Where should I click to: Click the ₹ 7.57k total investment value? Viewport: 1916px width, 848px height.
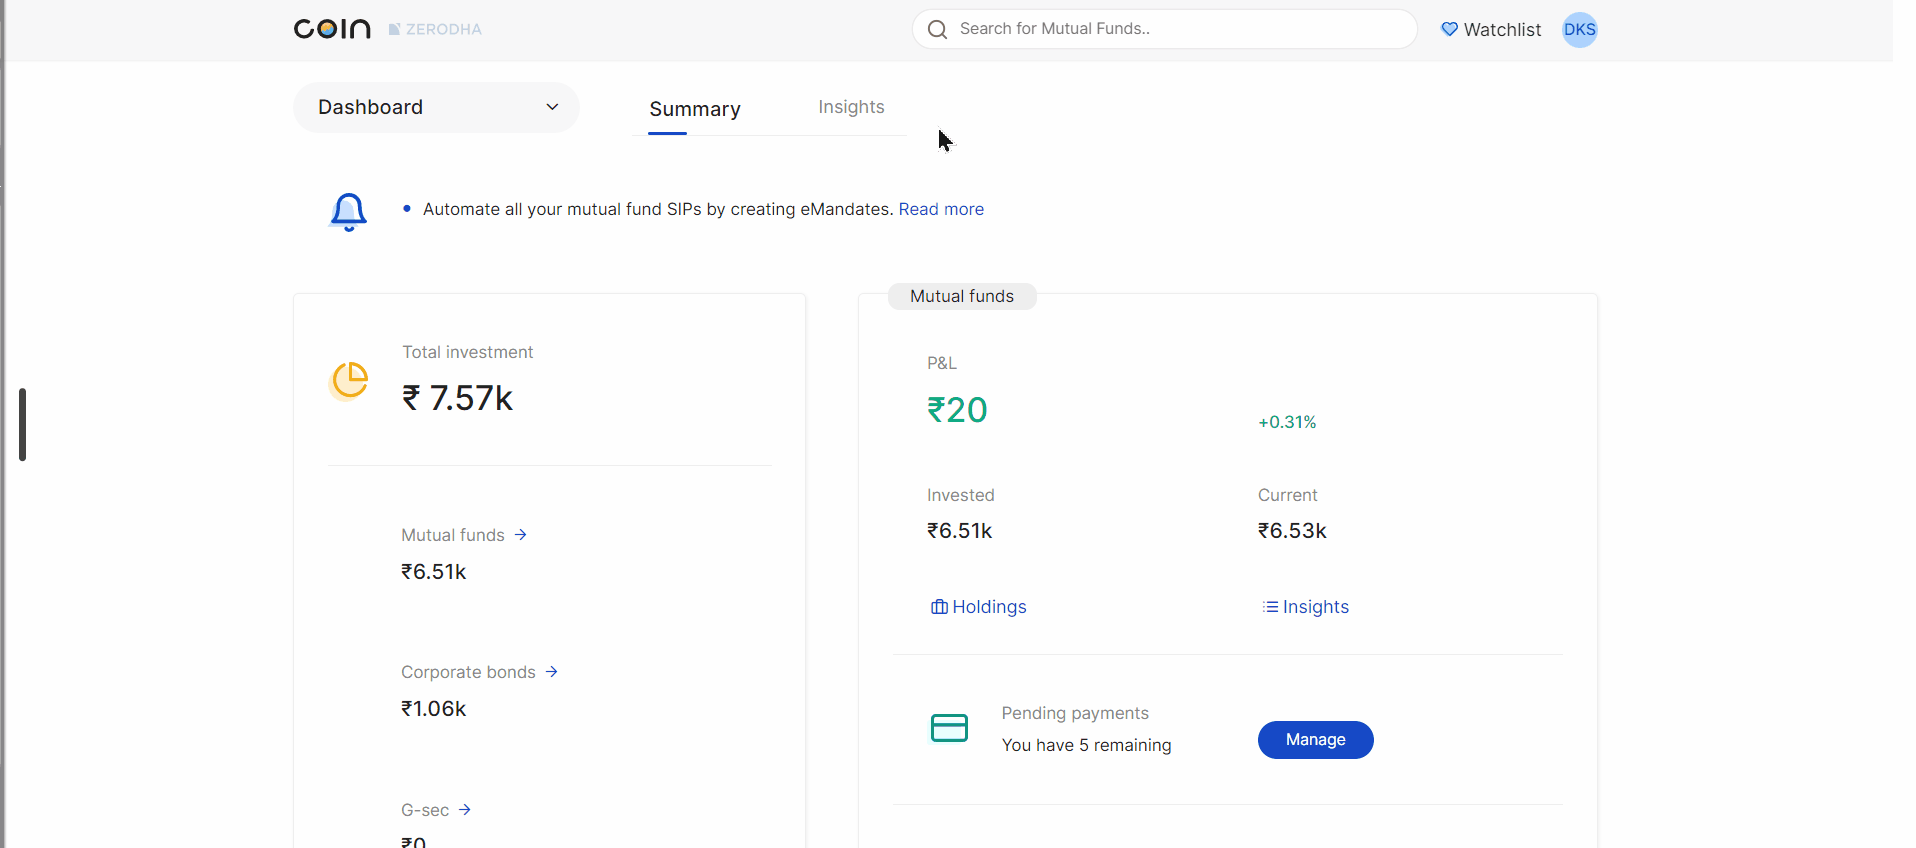pos(457,398)
